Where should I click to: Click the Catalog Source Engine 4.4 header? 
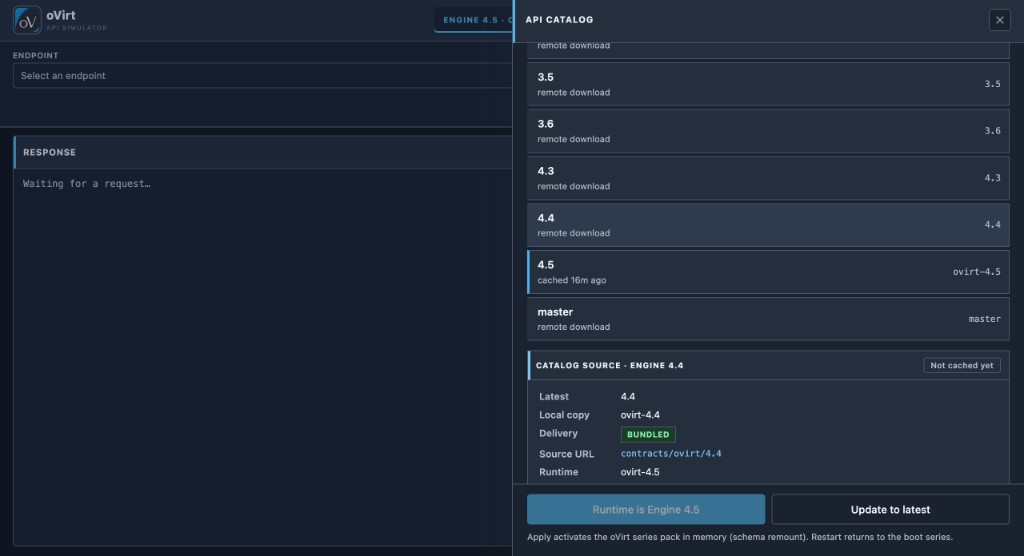coord(609,365)
